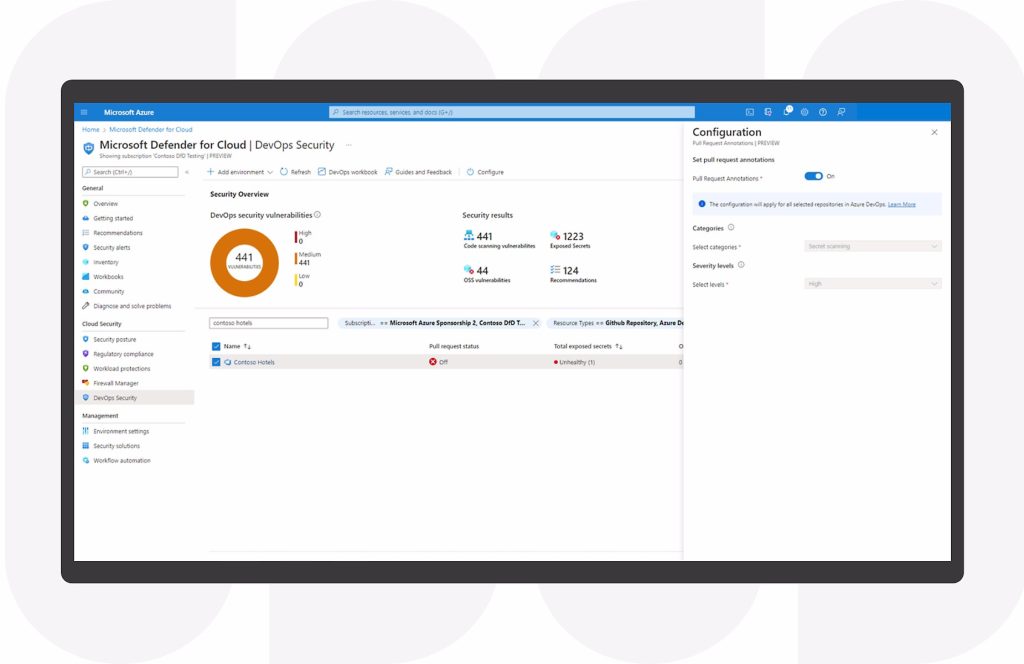Toggle the select-all checkbox in Name column
Image resolution: width=1024 pixels, height=664 pixels.
(217, 346)
